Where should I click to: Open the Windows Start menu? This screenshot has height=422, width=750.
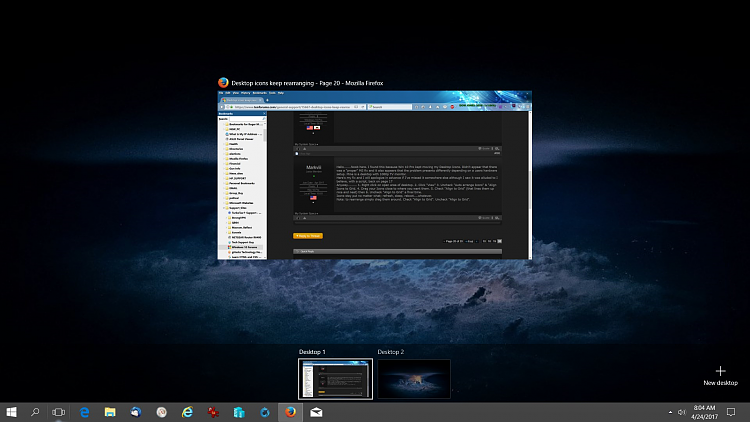tap(11, 411)
